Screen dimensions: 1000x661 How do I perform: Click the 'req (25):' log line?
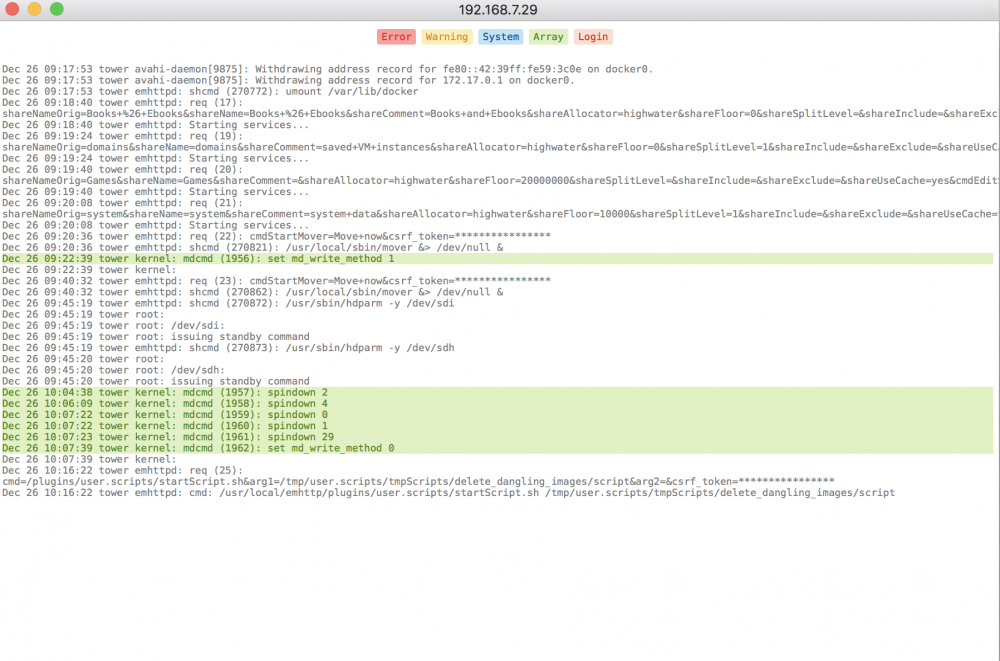[122, 470]
